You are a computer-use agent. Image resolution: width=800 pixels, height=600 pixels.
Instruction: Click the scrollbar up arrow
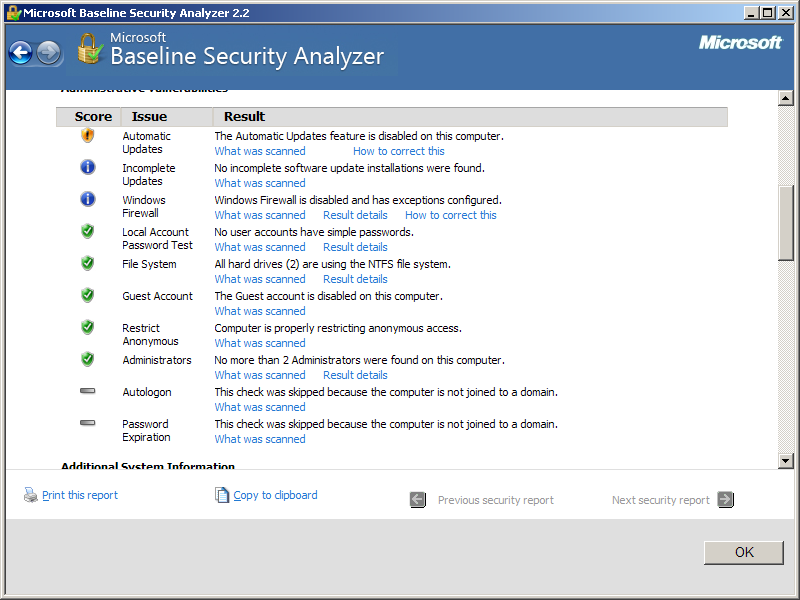pyautogui.click(x=786, y=98)
